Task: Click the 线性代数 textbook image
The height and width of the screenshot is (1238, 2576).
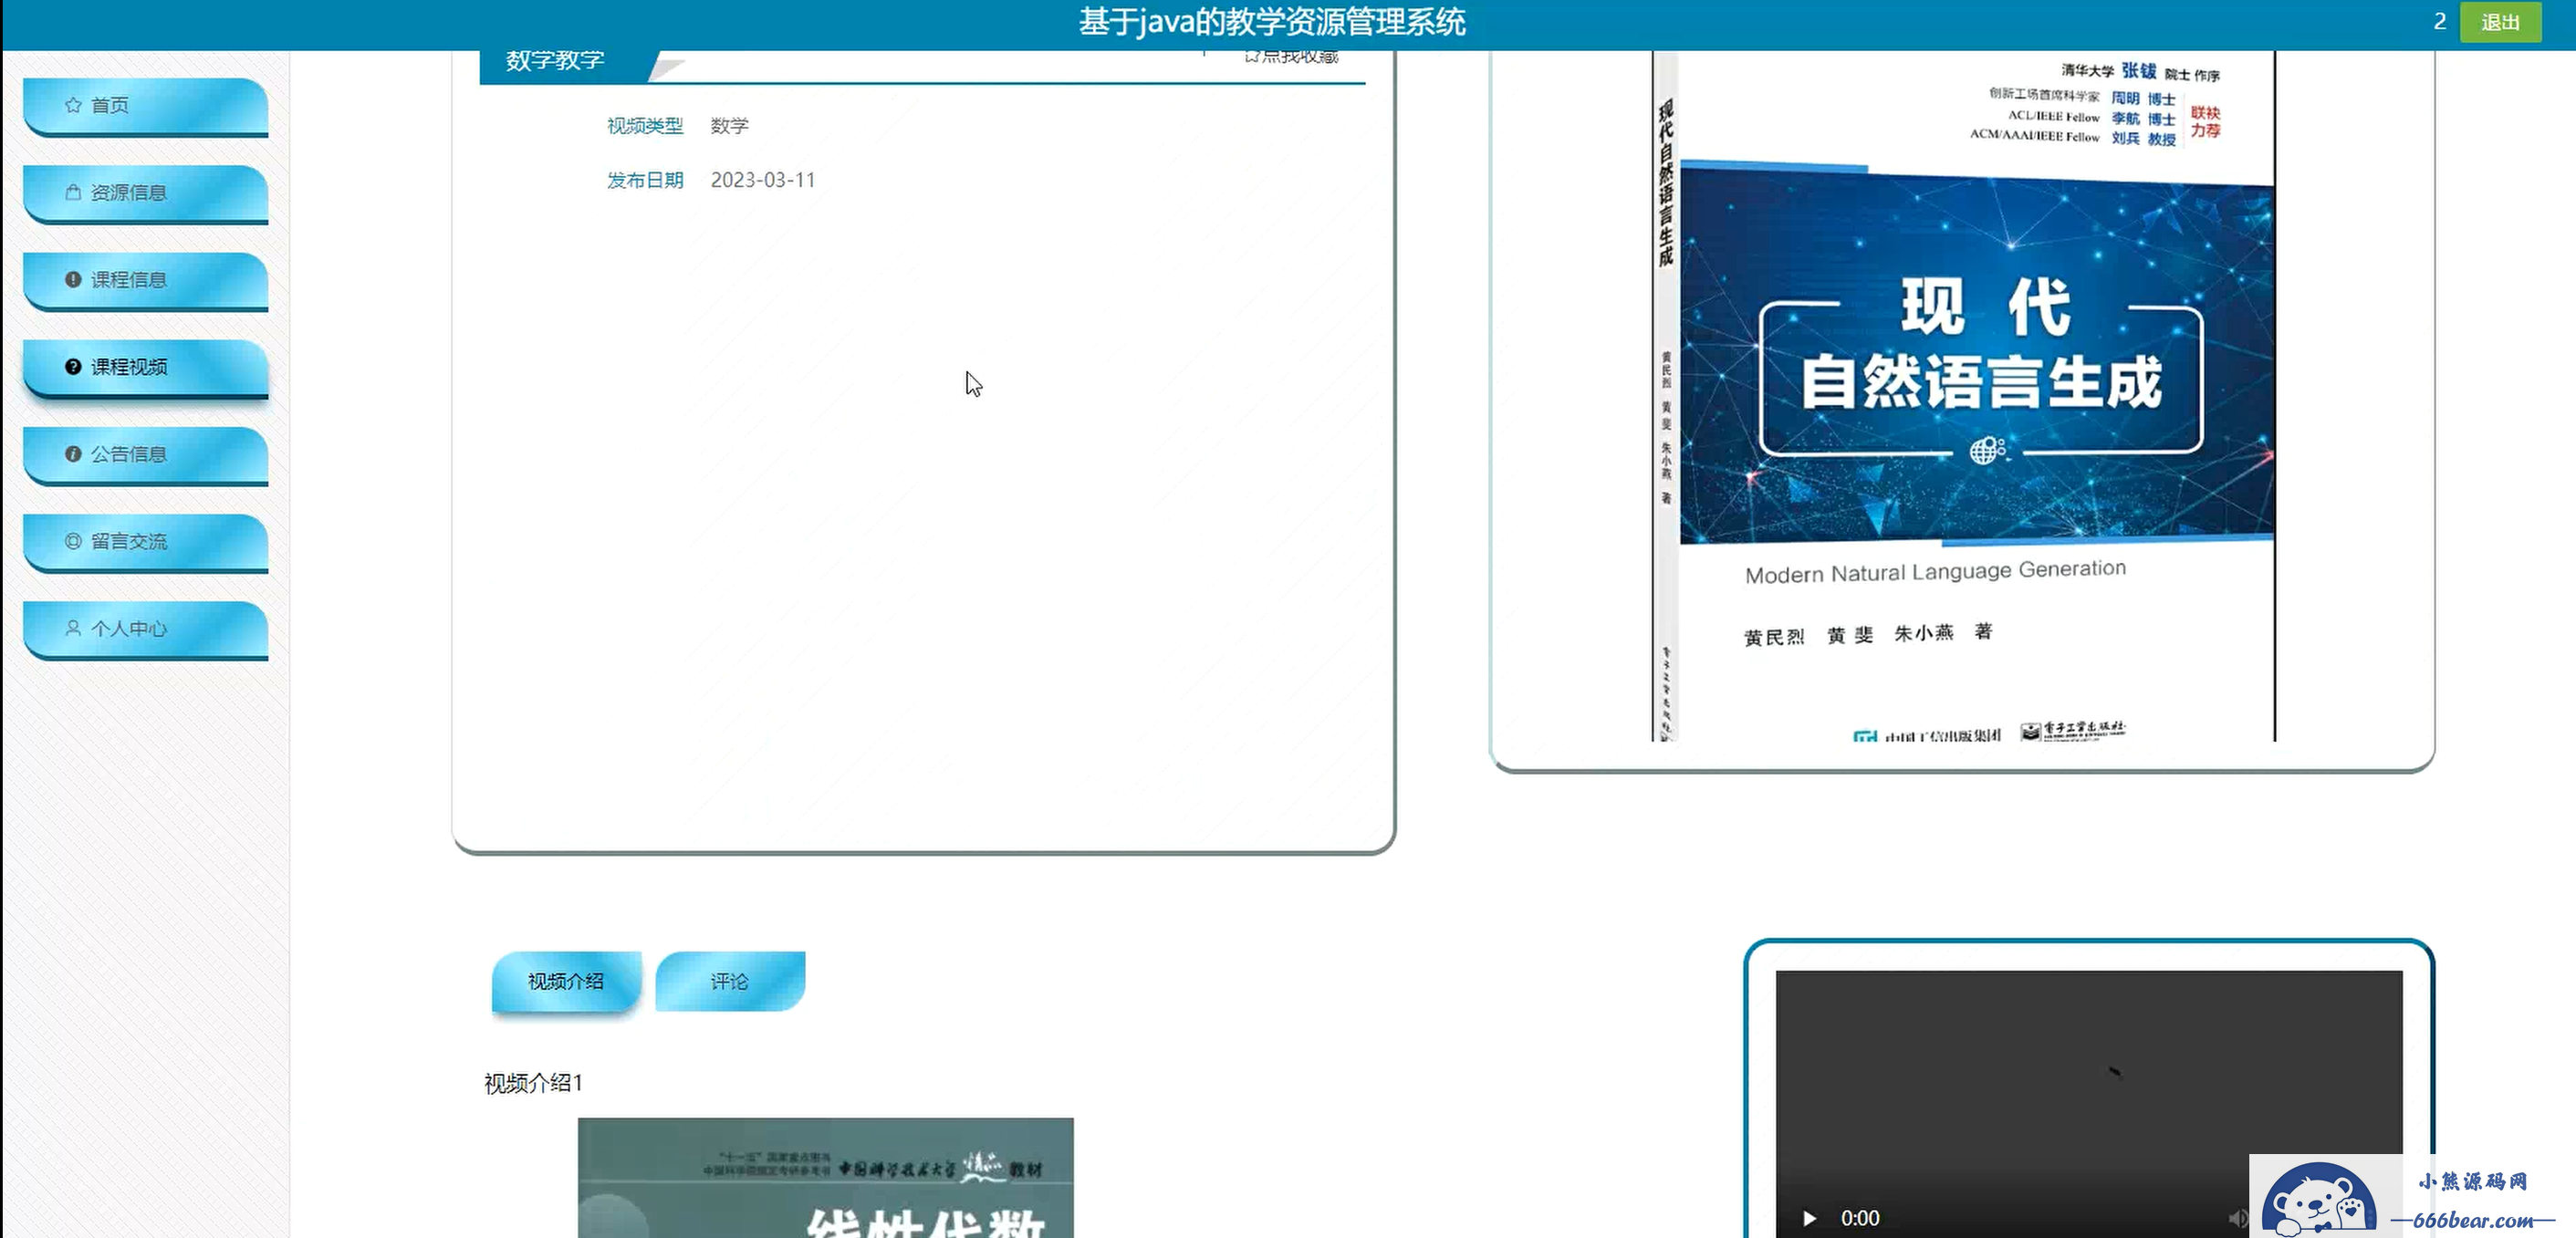Action: (826, 1178)
